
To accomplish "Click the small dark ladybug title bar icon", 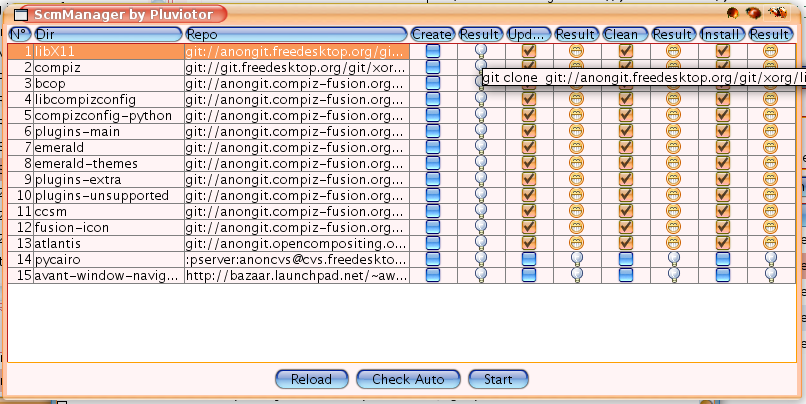I will coord(733,13).
